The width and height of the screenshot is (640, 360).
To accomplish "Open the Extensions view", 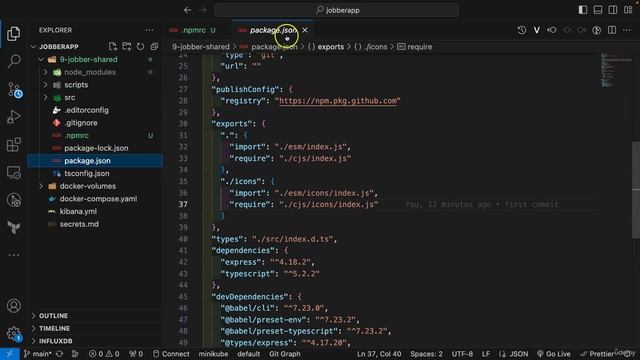I will pyautogui.click(x=13, y=144).
